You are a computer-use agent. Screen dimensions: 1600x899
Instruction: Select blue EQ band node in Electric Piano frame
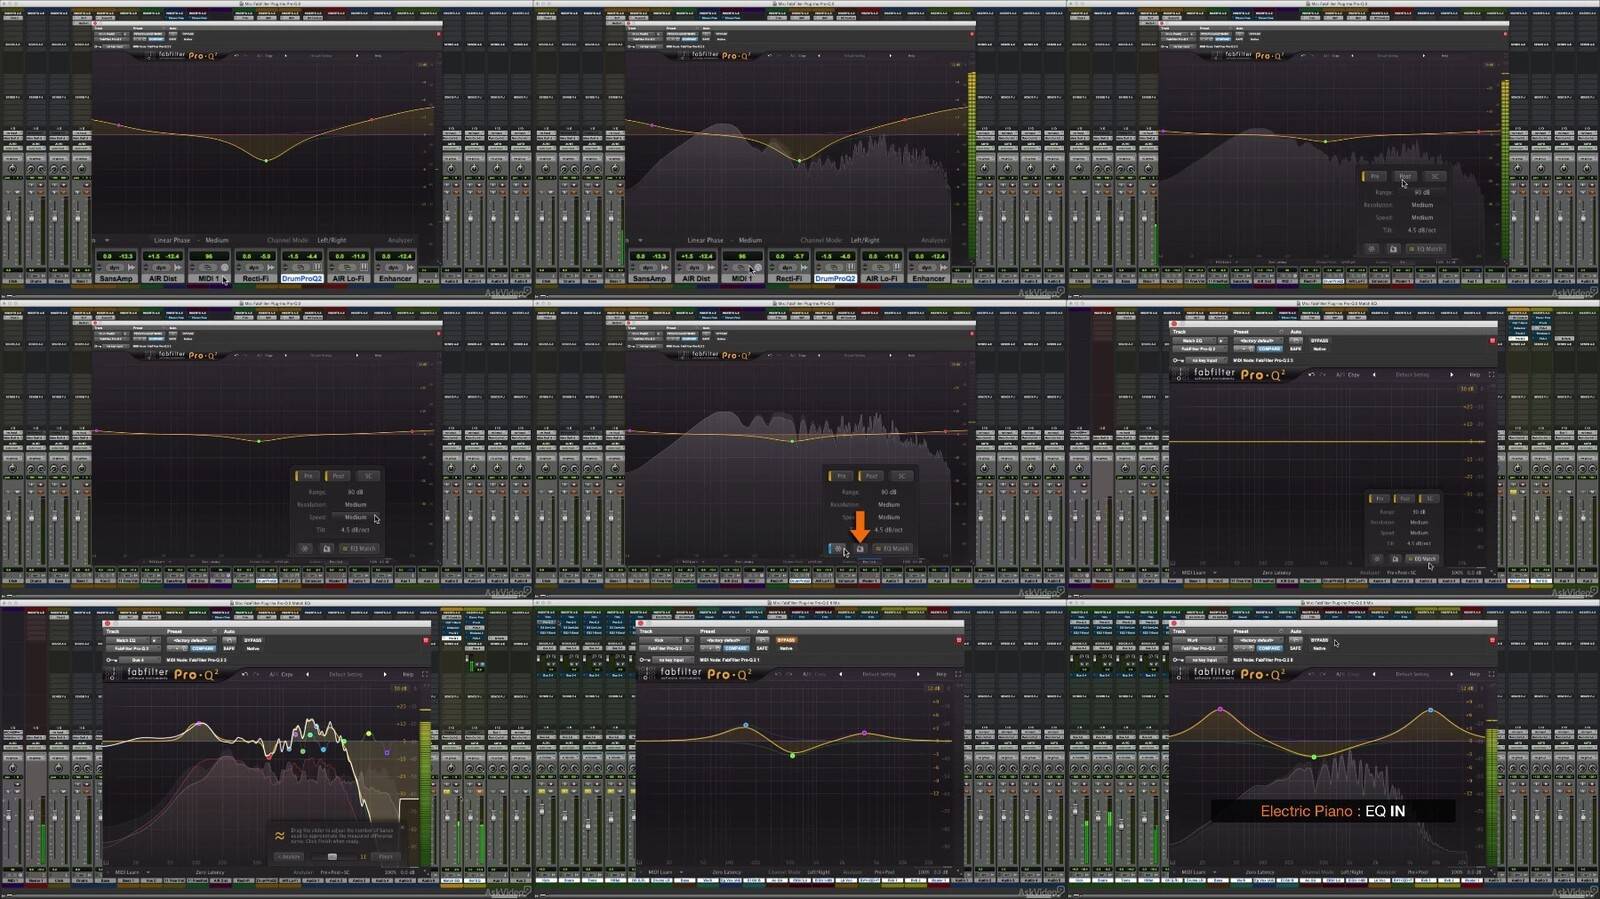[1430, 710]
